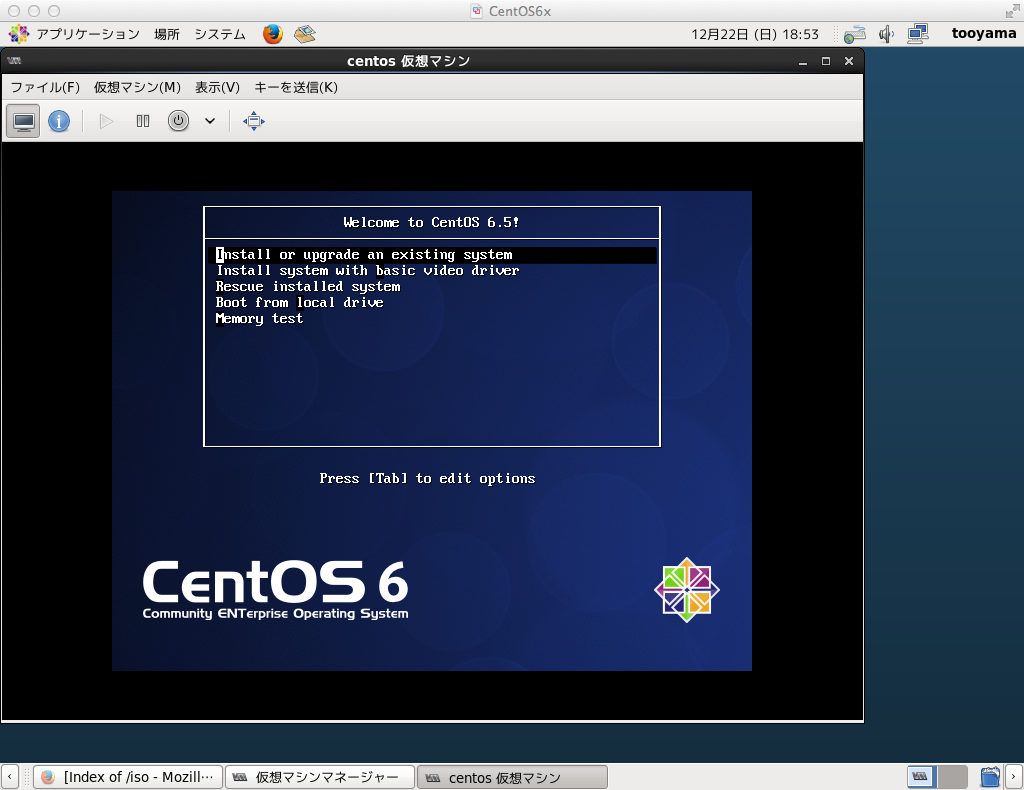The width and height of the screenshot is (1024, 790).
Task: Open the アプリケーション menu
Action: pyautogui.click(x=88, y=34)
